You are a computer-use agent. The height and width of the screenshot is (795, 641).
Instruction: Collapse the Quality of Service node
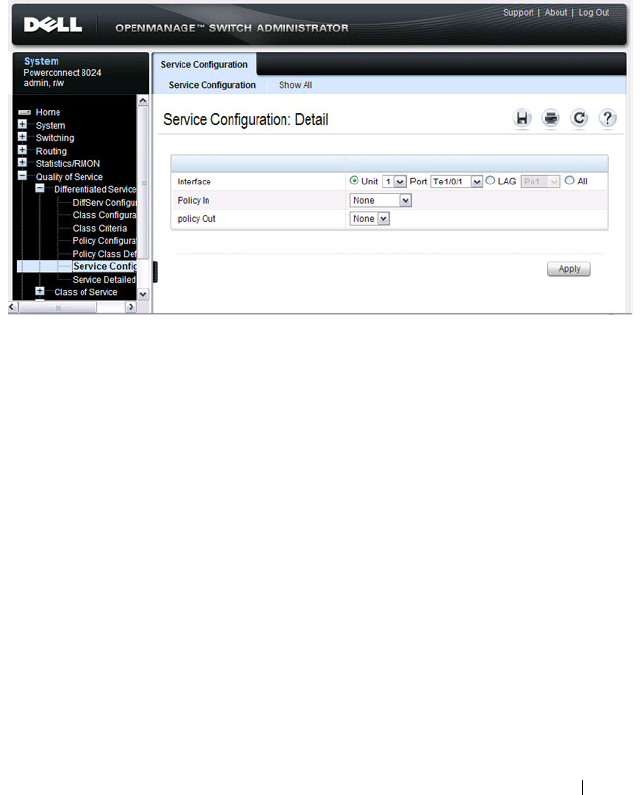click(x=22, y=176)
